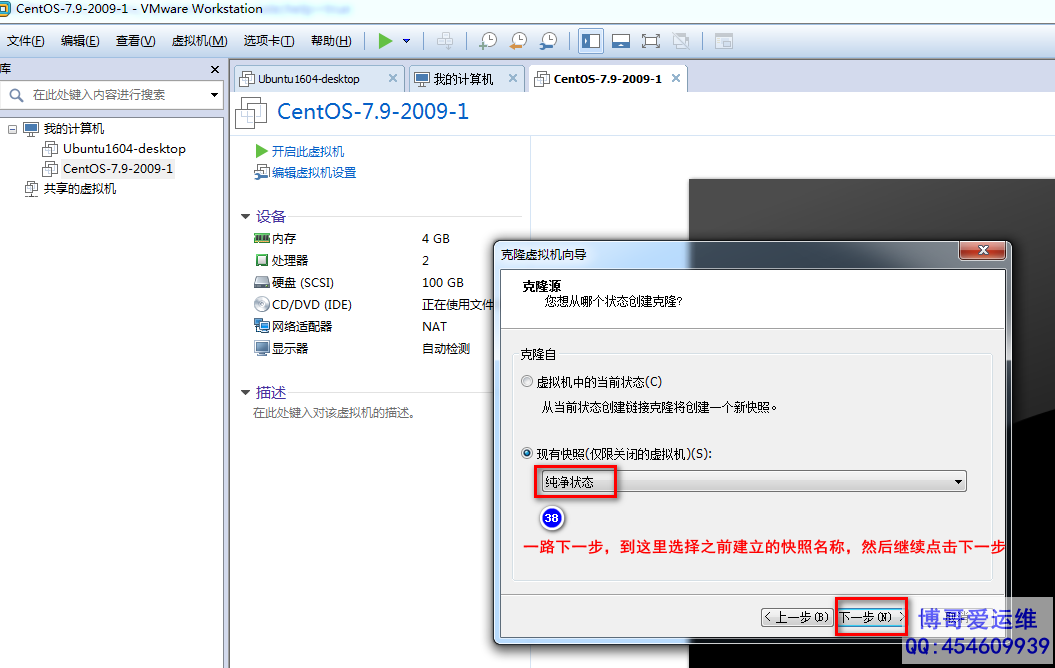Viewport: 1055px width, 668px height.
Task: Select Ubuntu1604-desktop in the library tree
Action: [123, 149]
